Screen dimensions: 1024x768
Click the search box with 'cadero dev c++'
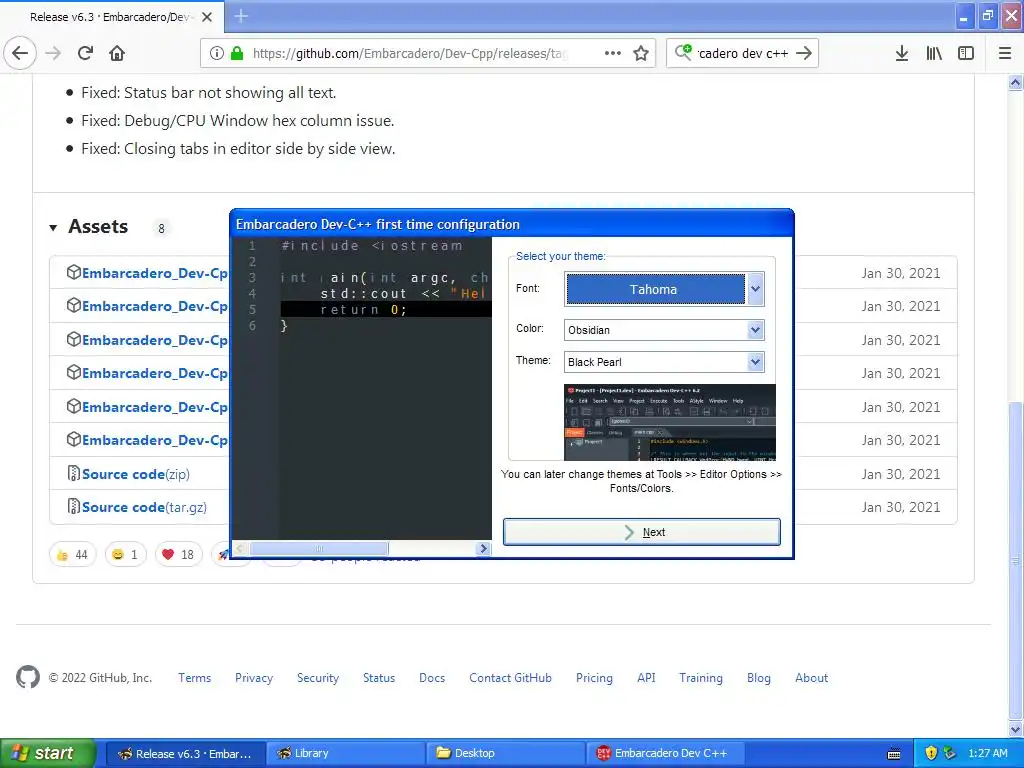(x=743, y=53)
